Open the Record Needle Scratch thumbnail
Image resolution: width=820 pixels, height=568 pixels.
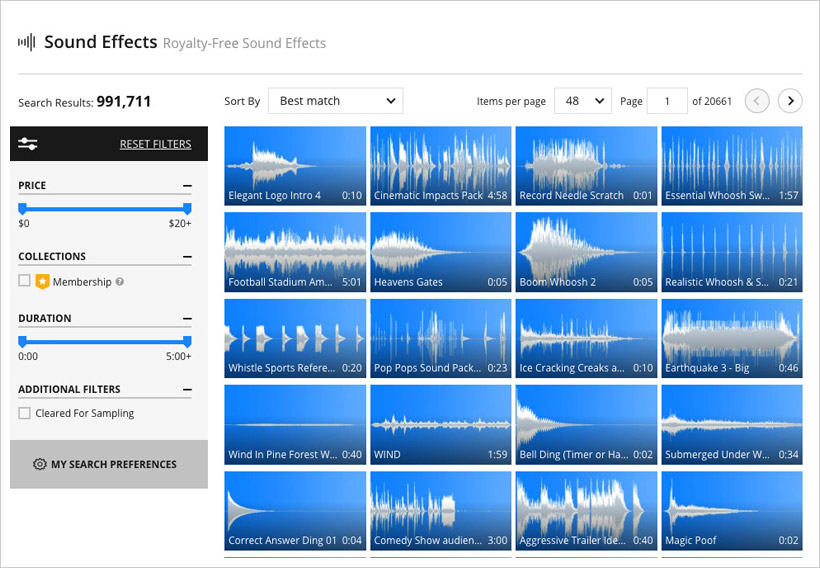click(586, 166)
